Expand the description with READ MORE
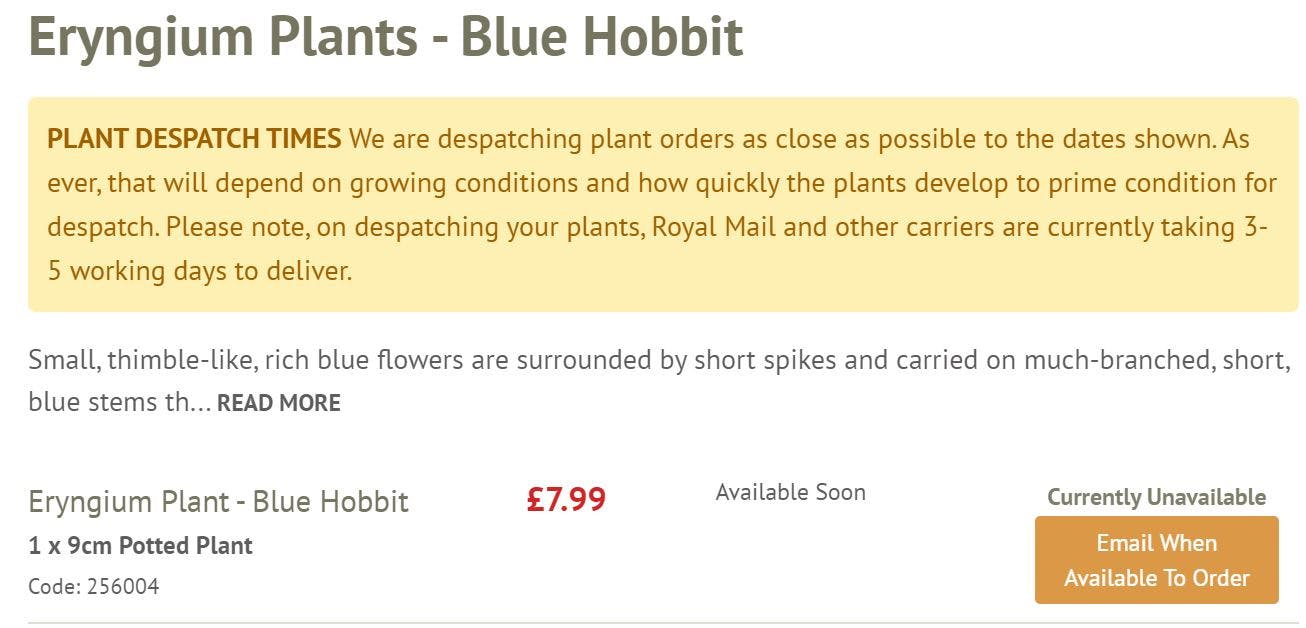Viewport: 1306px width, 628px height. pyautogui.click(x=278, y=403)
